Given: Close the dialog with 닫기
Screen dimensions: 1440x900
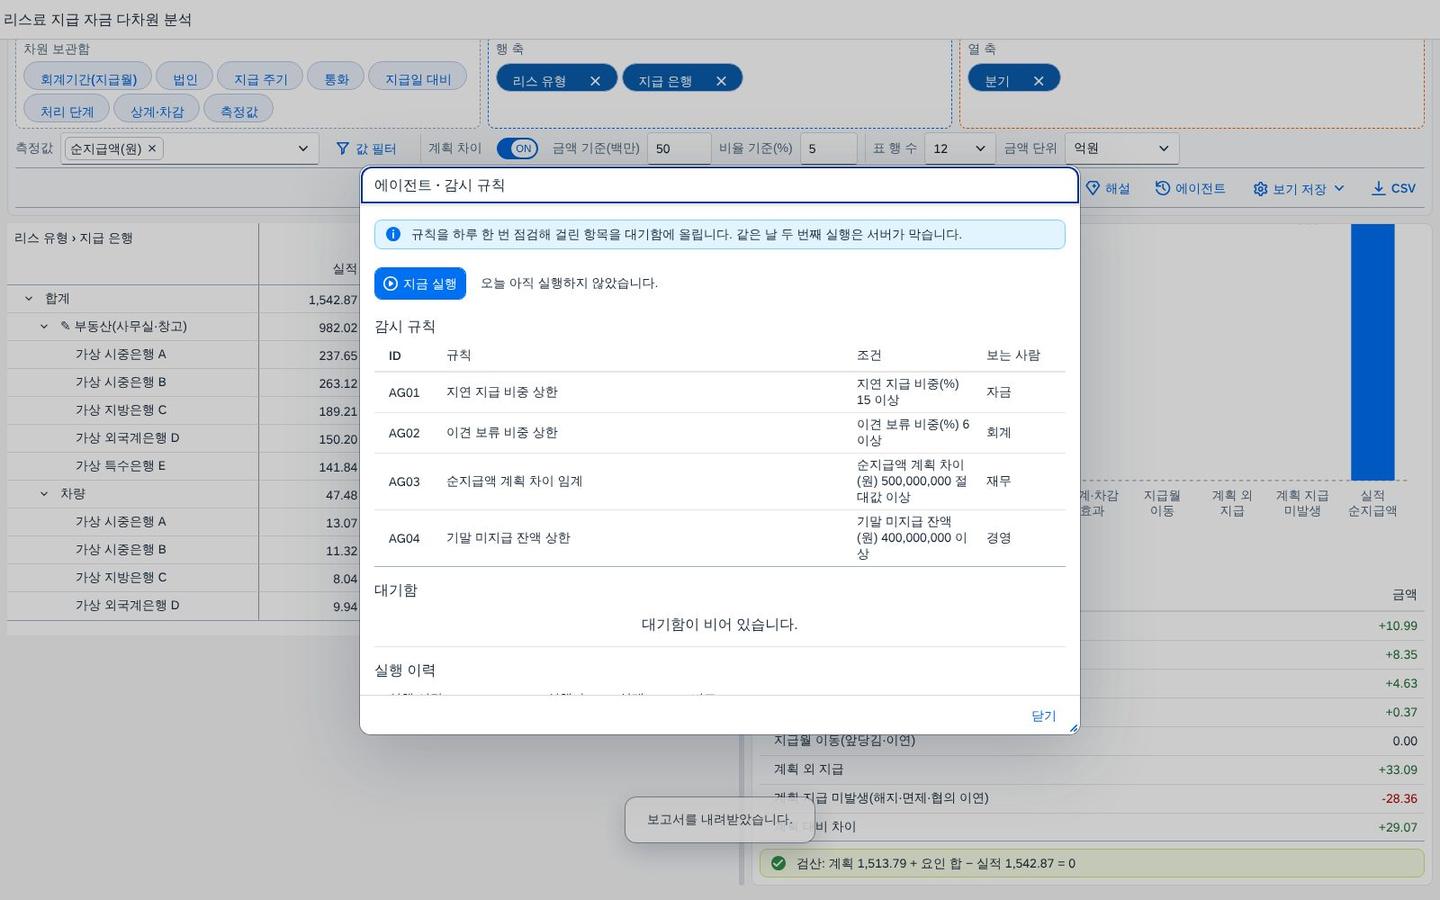Looking at the screenshot, I should pos(1043,716).
